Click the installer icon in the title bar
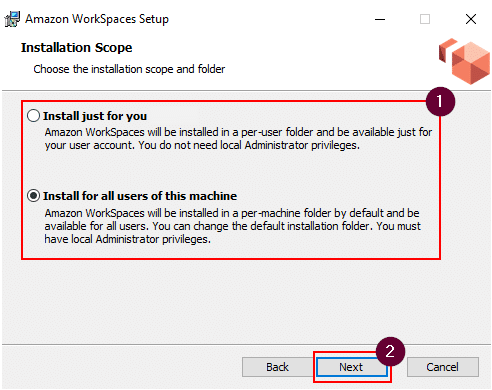Image resolution: width=492 pixels, height=390 pixels. point(12,19)
